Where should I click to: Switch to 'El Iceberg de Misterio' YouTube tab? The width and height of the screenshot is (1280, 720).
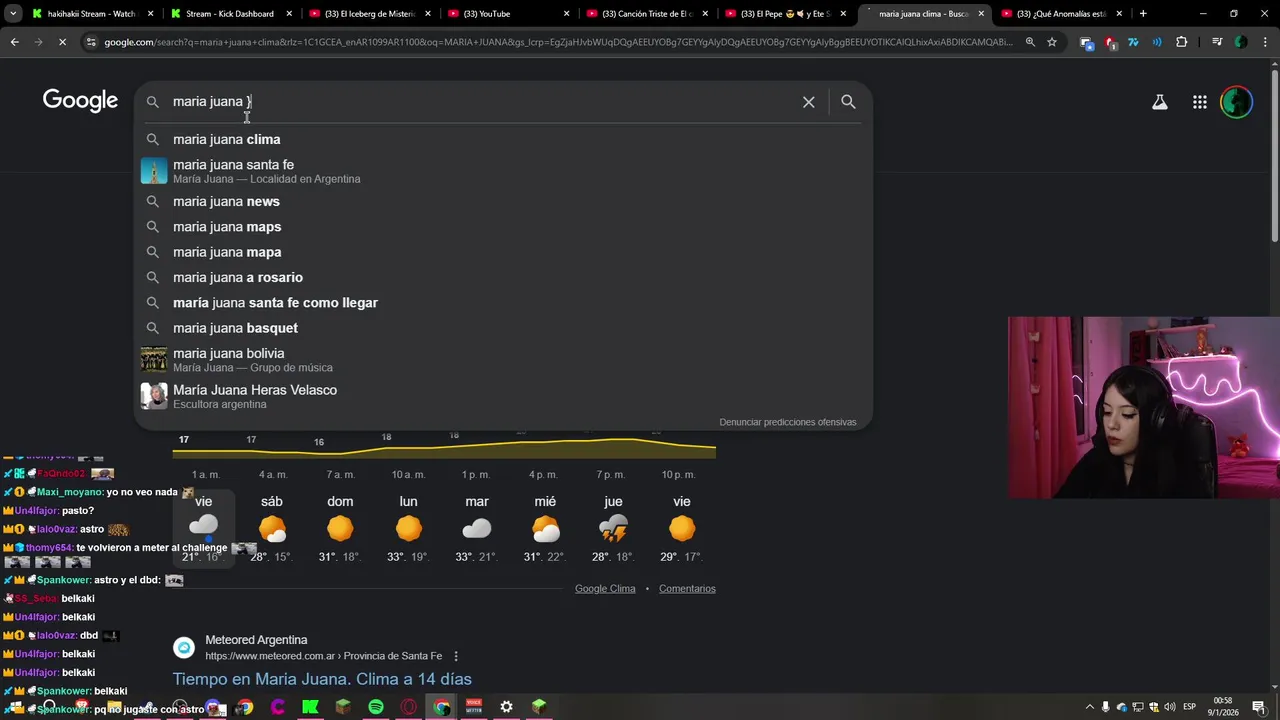(x=369, y=14)
